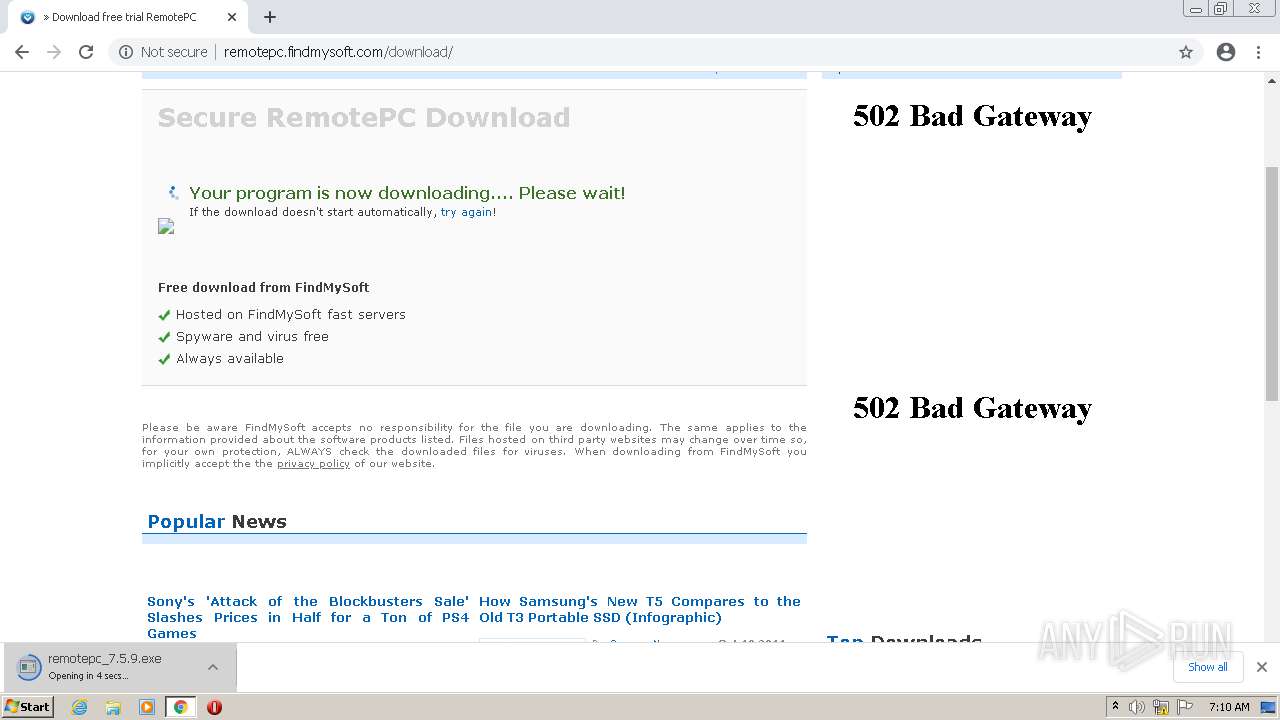Switch to Chrome taskbar button
1280x720 pixels.
(x=180, y=707)
